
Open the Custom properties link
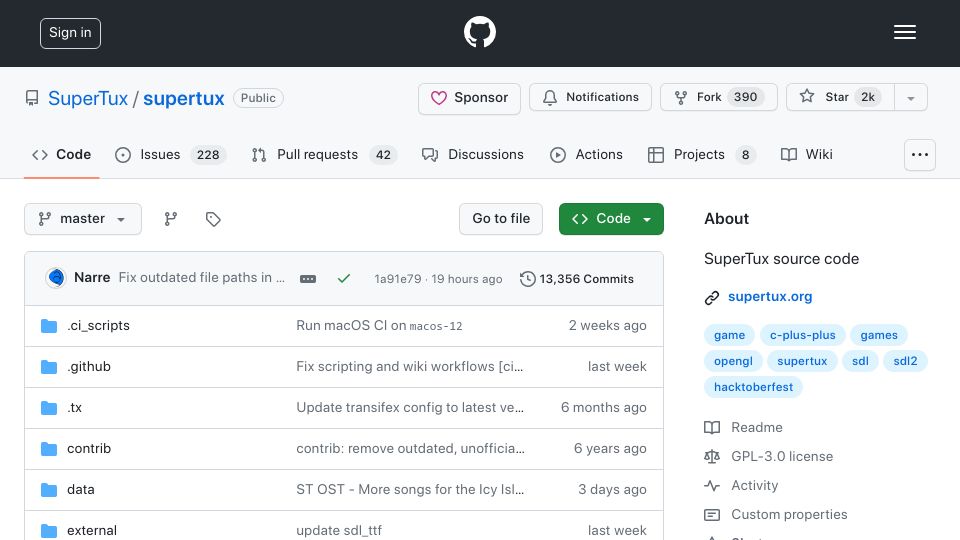[x=789, y=515]
